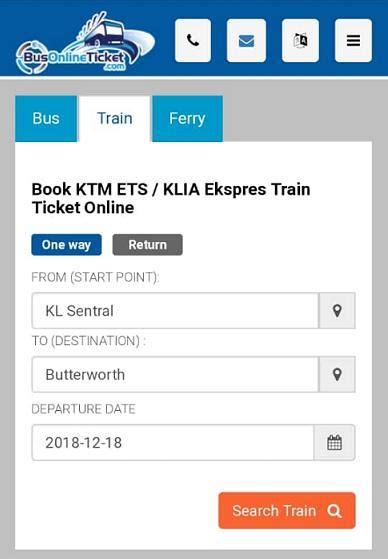This screenshot has width=388, height=559.
Task: Open the 2018-12-18 departure date field
Action: tap(173, 442)
